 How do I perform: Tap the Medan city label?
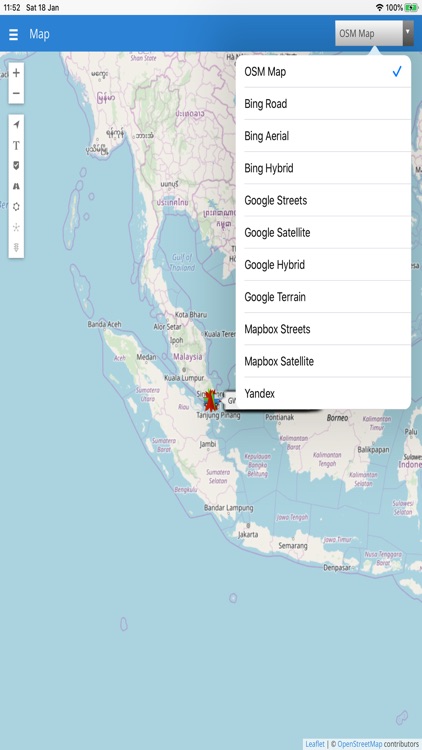coord(146,357)
